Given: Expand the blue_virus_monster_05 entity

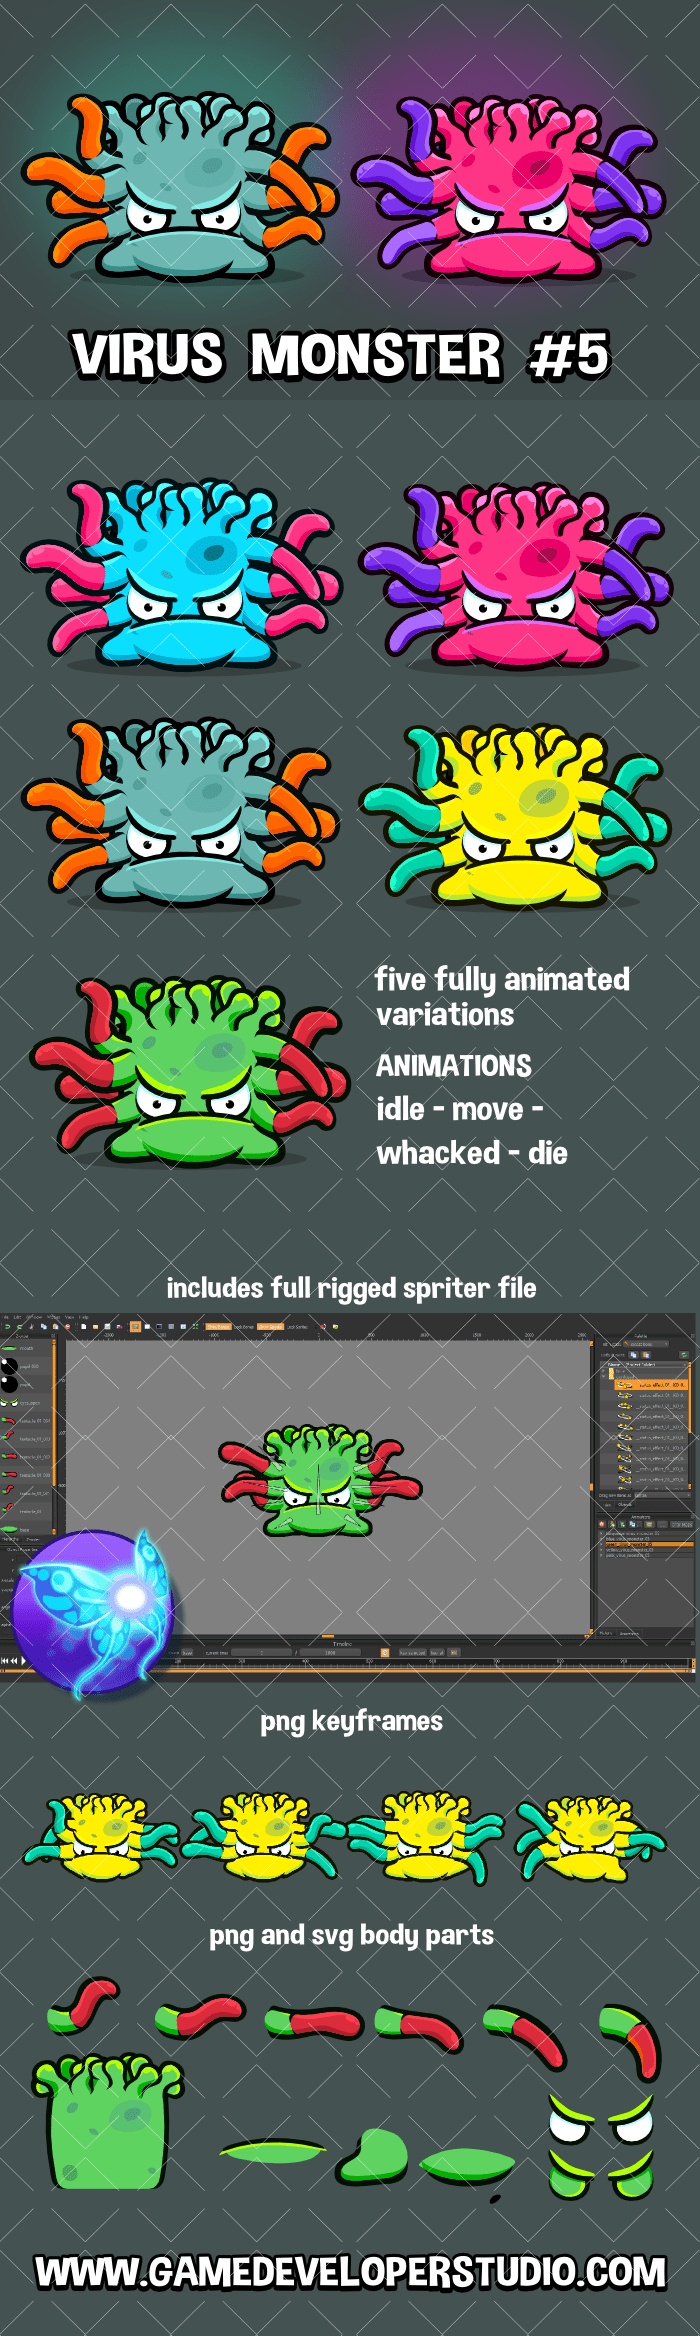Looking at the screenshot, I should pos(601,1538).
